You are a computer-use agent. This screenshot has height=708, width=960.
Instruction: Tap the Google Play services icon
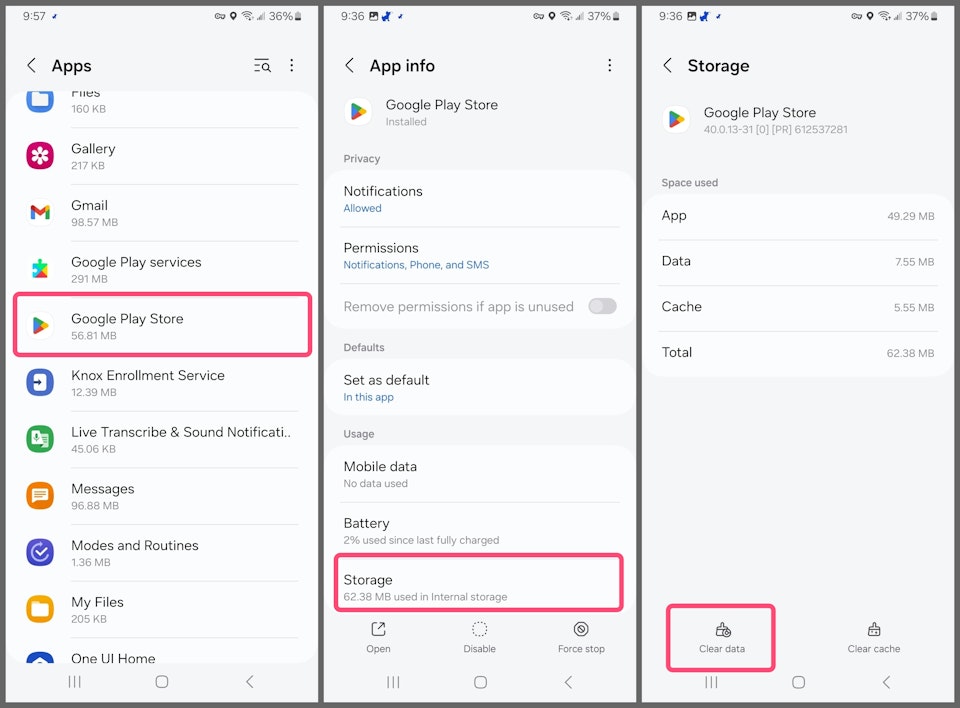click(40, 269)
